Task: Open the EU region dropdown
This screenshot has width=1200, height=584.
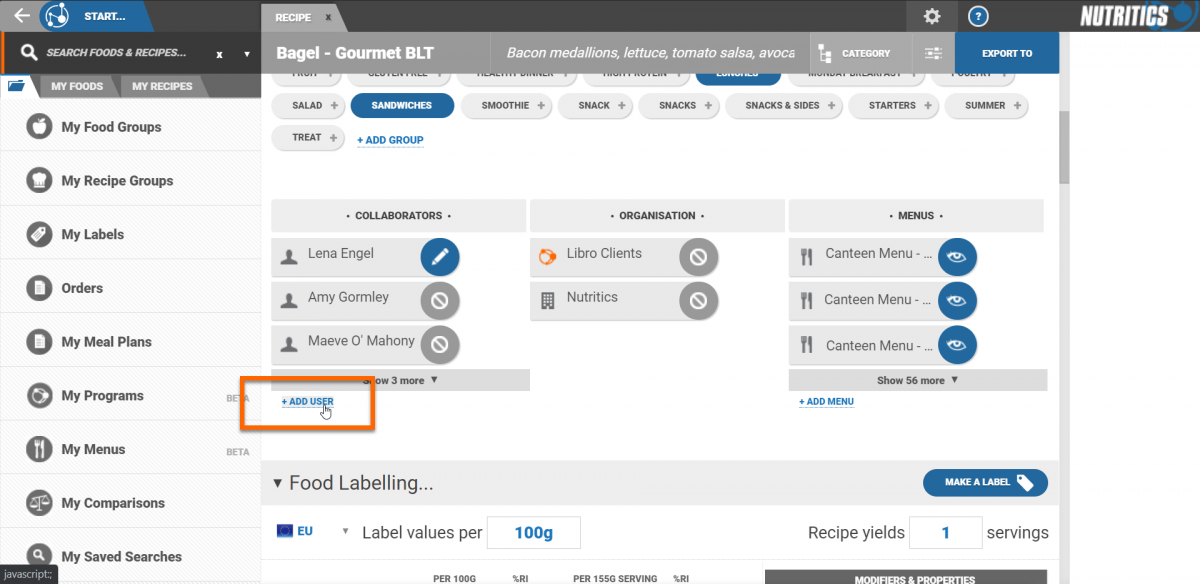Action: tap(313, 532)
